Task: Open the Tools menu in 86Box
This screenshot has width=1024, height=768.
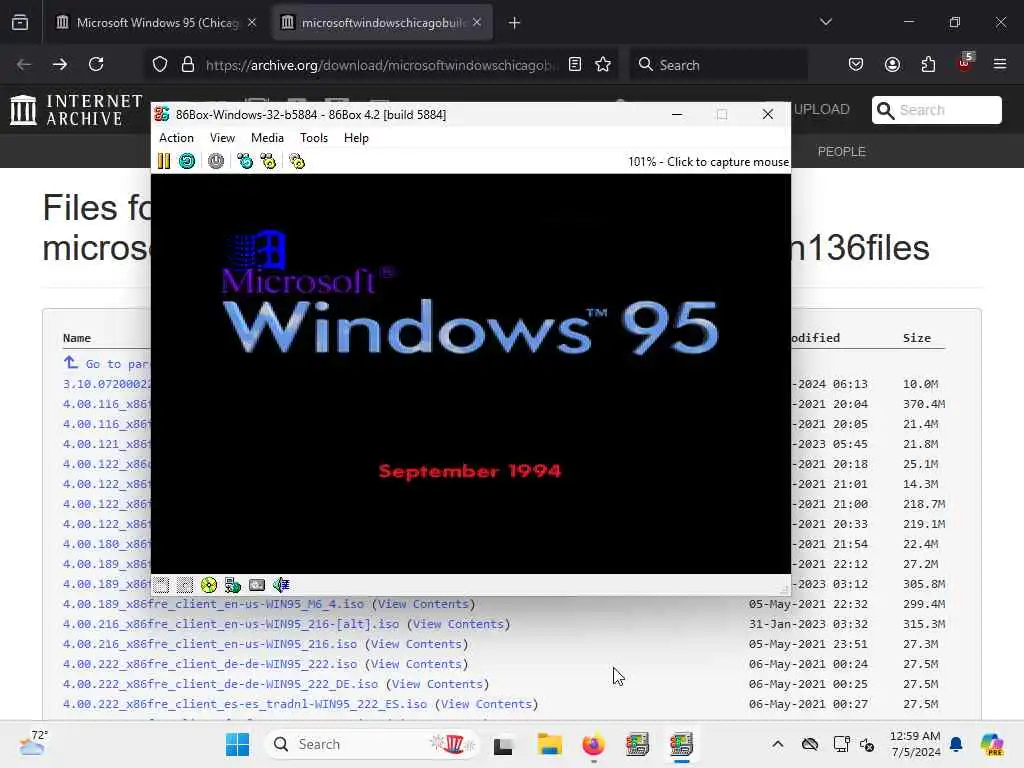Action: tap(313, 138)
